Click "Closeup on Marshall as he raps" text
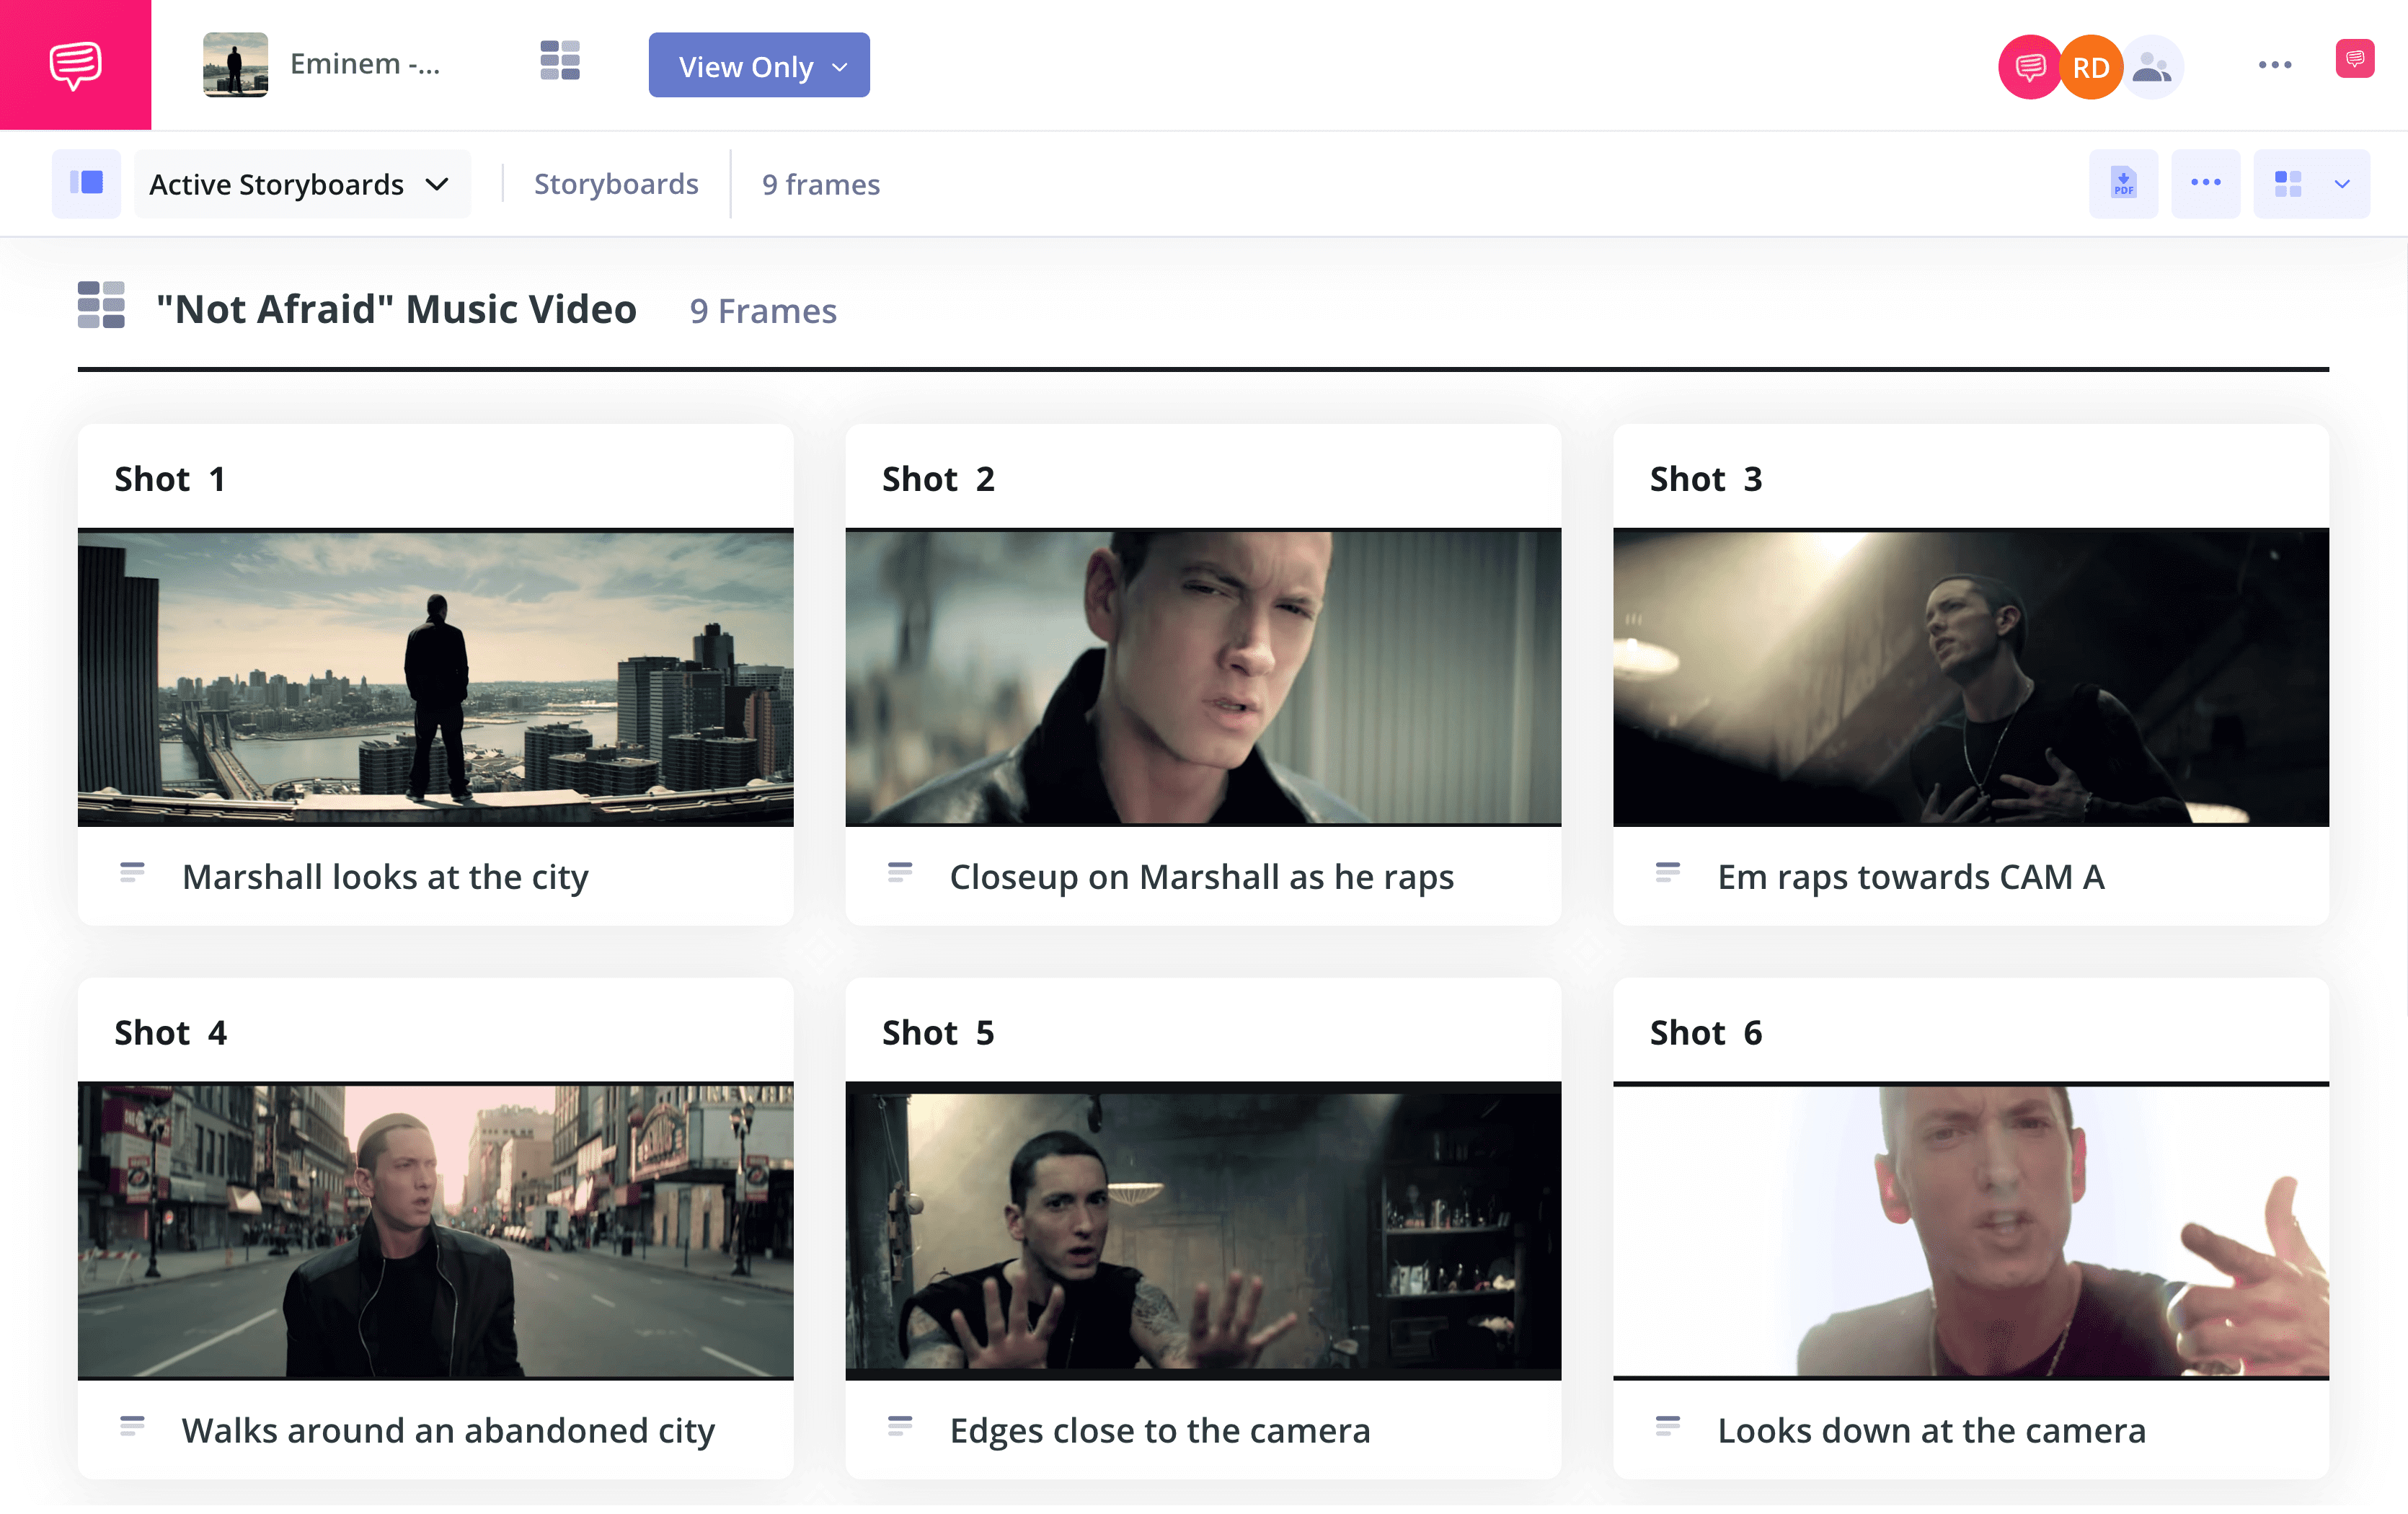 pos(1202,877)
